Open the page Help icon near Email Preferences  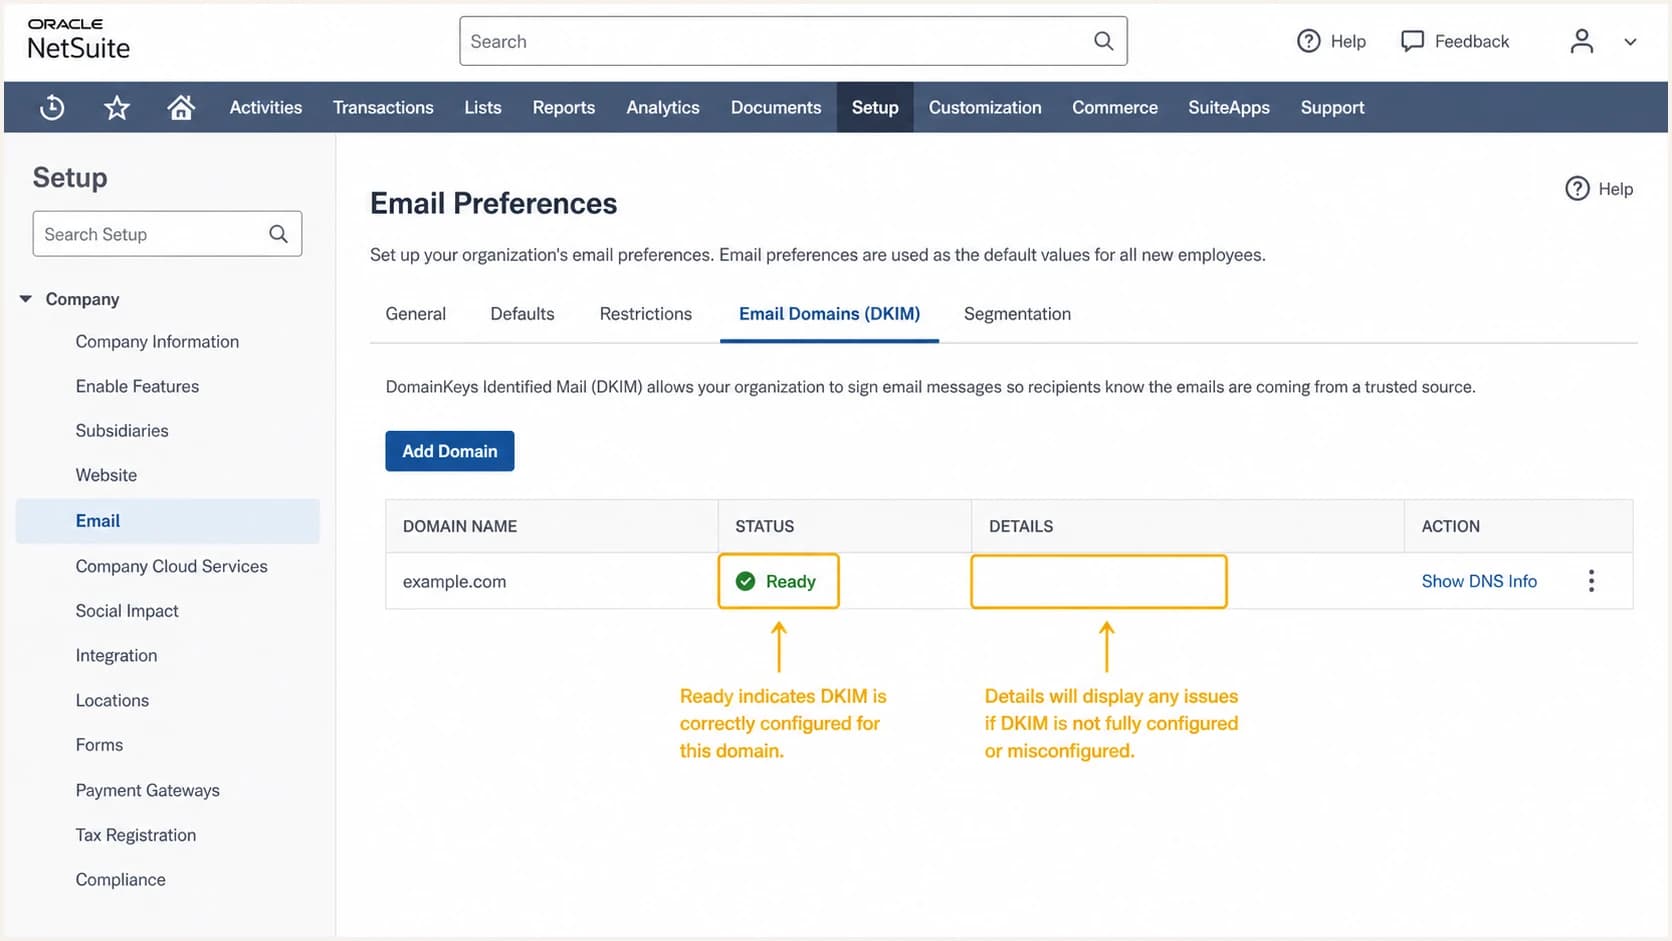[1577, 189]
